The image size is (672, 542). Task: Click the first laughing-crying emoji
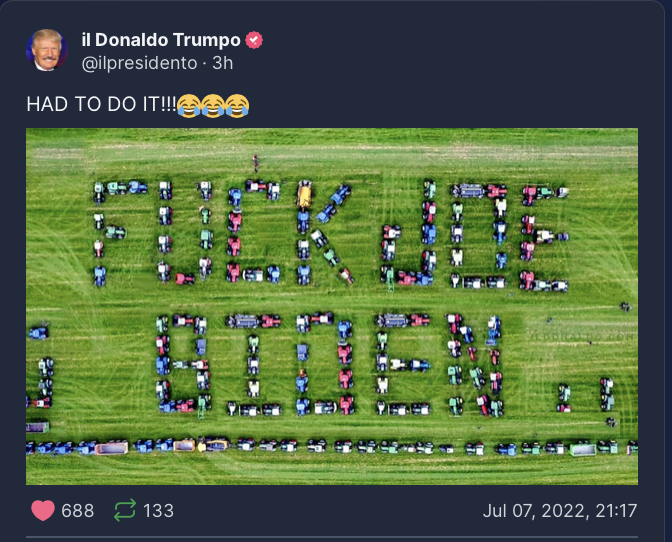coord(189,105)
